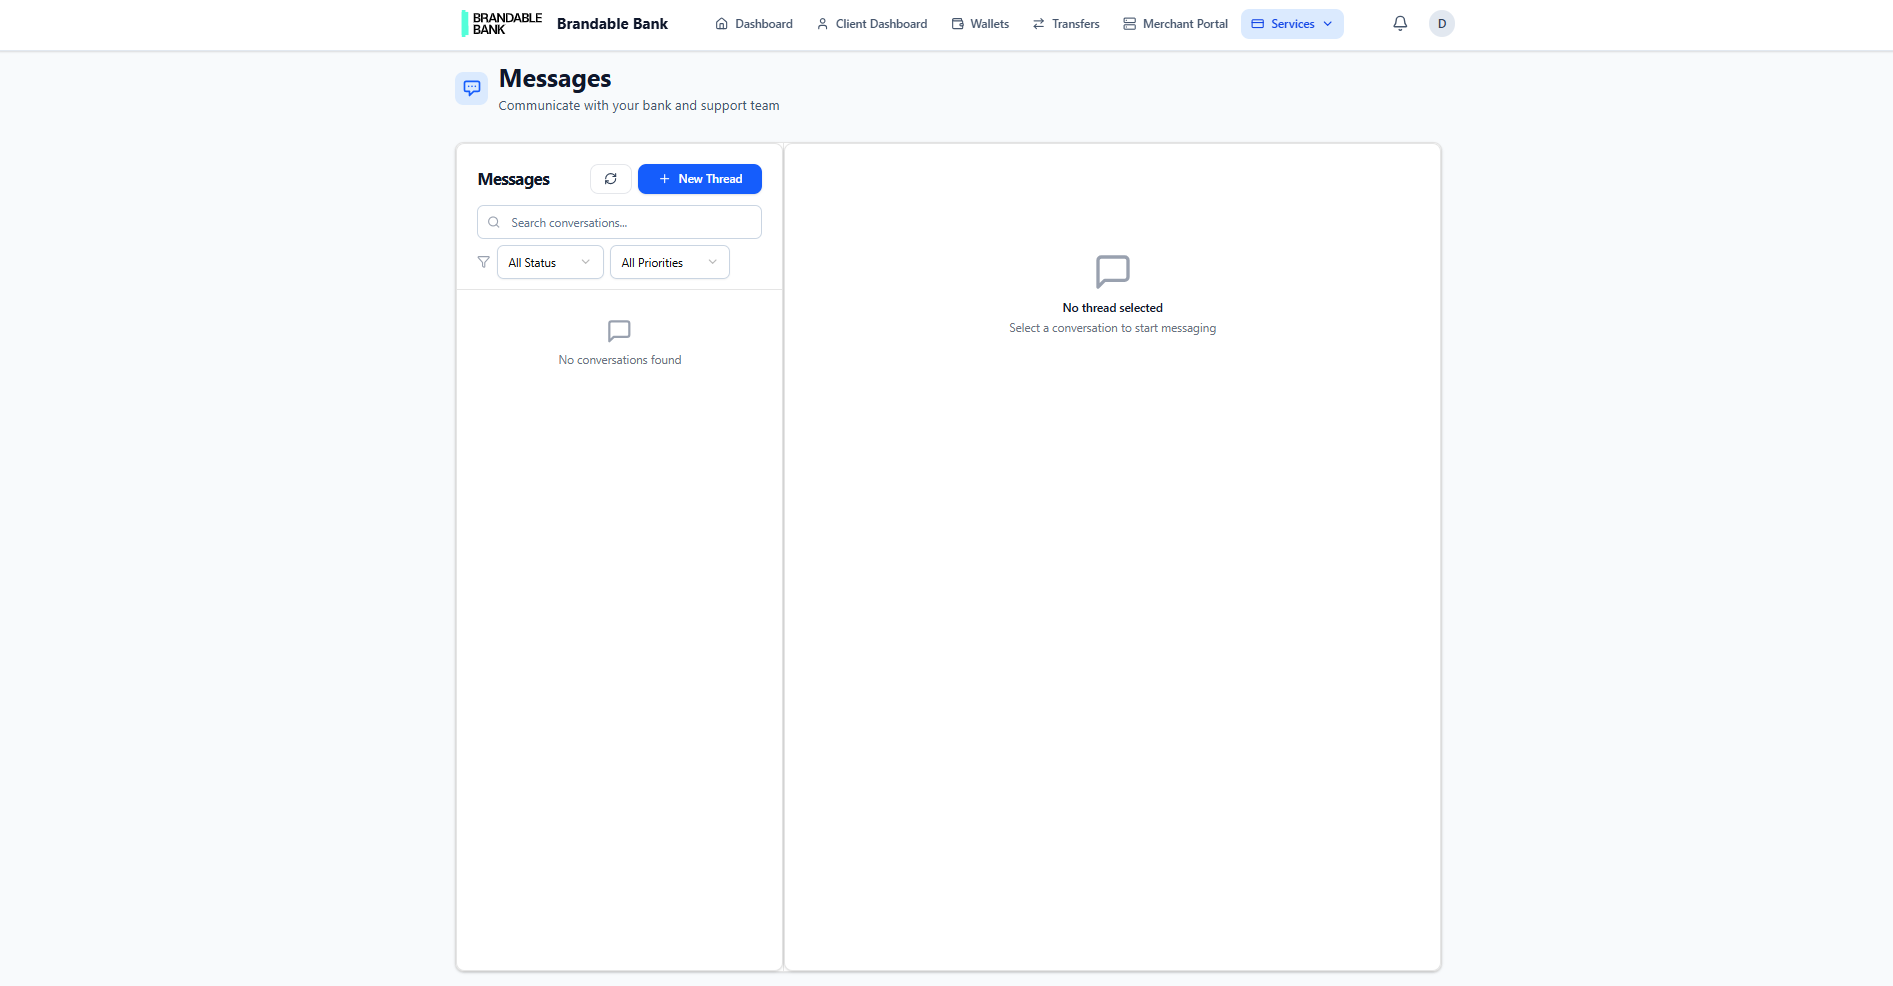Open the All Priorities filter dropdown
1893x986 pixels.
tap(669, 262)
